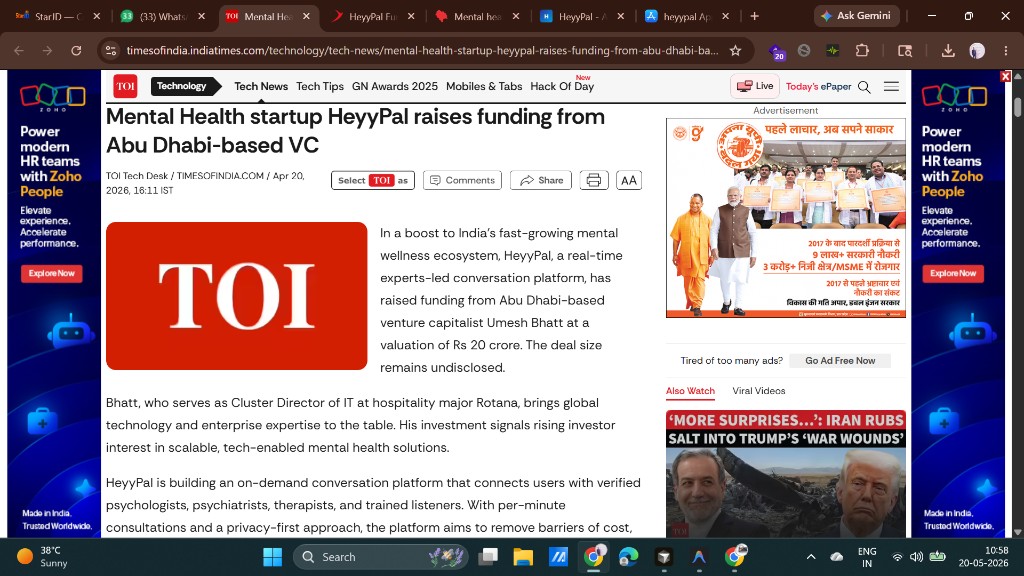Image resolution: width=1024 pixels, height=576 pixels.
Task: Select the Viral Videos tab
Action: pos(759,391)
